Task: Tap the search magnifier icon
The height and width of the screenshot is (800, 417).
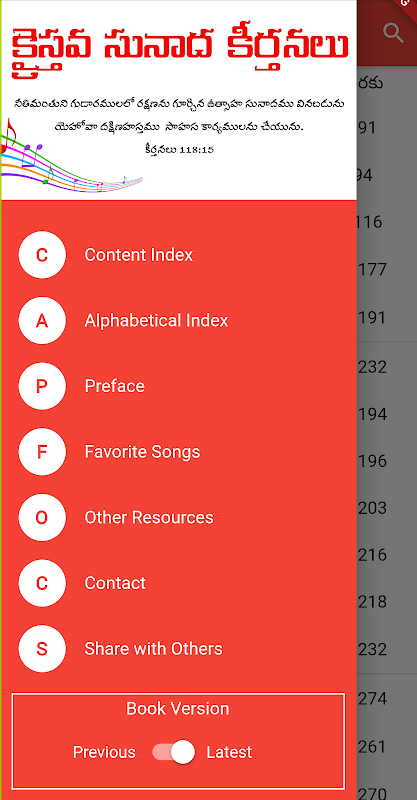Action: (x=394, y=33)
